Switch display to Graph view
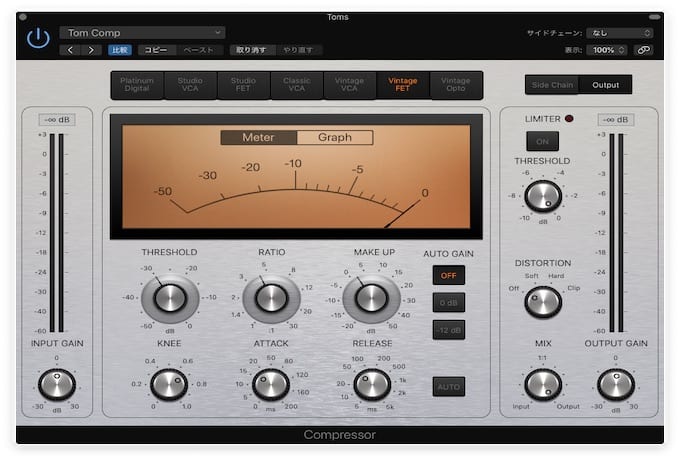 pyautogui.click(x=334, y=137)
